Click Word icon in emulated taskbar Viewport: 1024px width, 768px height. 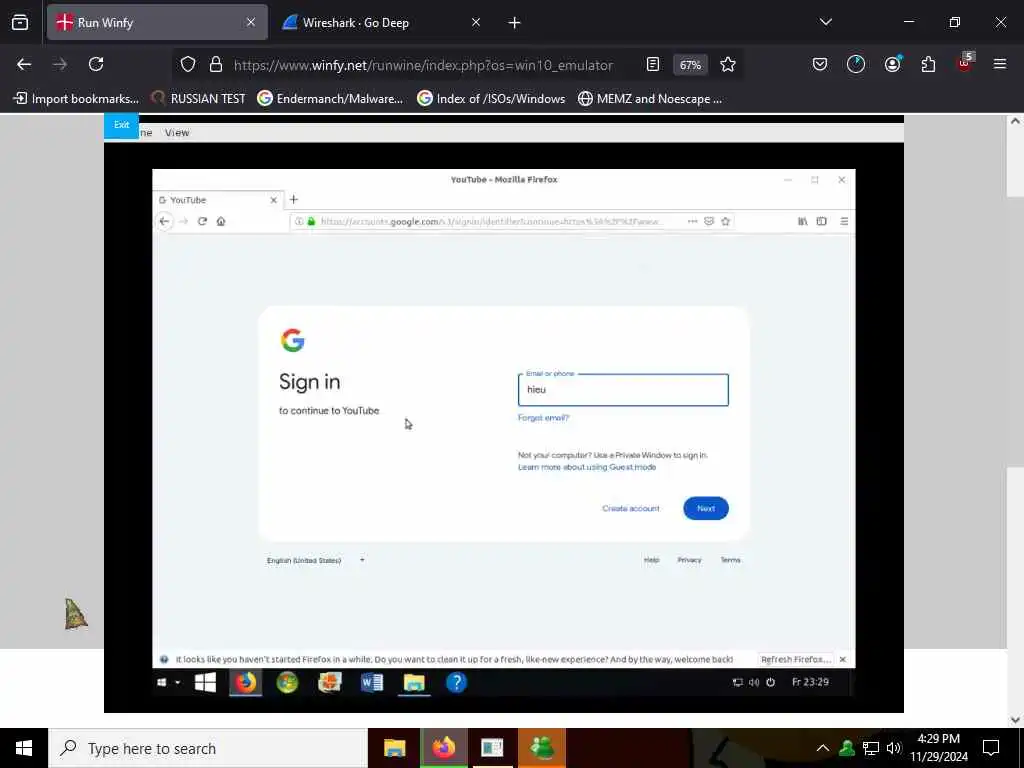point(372,682)
